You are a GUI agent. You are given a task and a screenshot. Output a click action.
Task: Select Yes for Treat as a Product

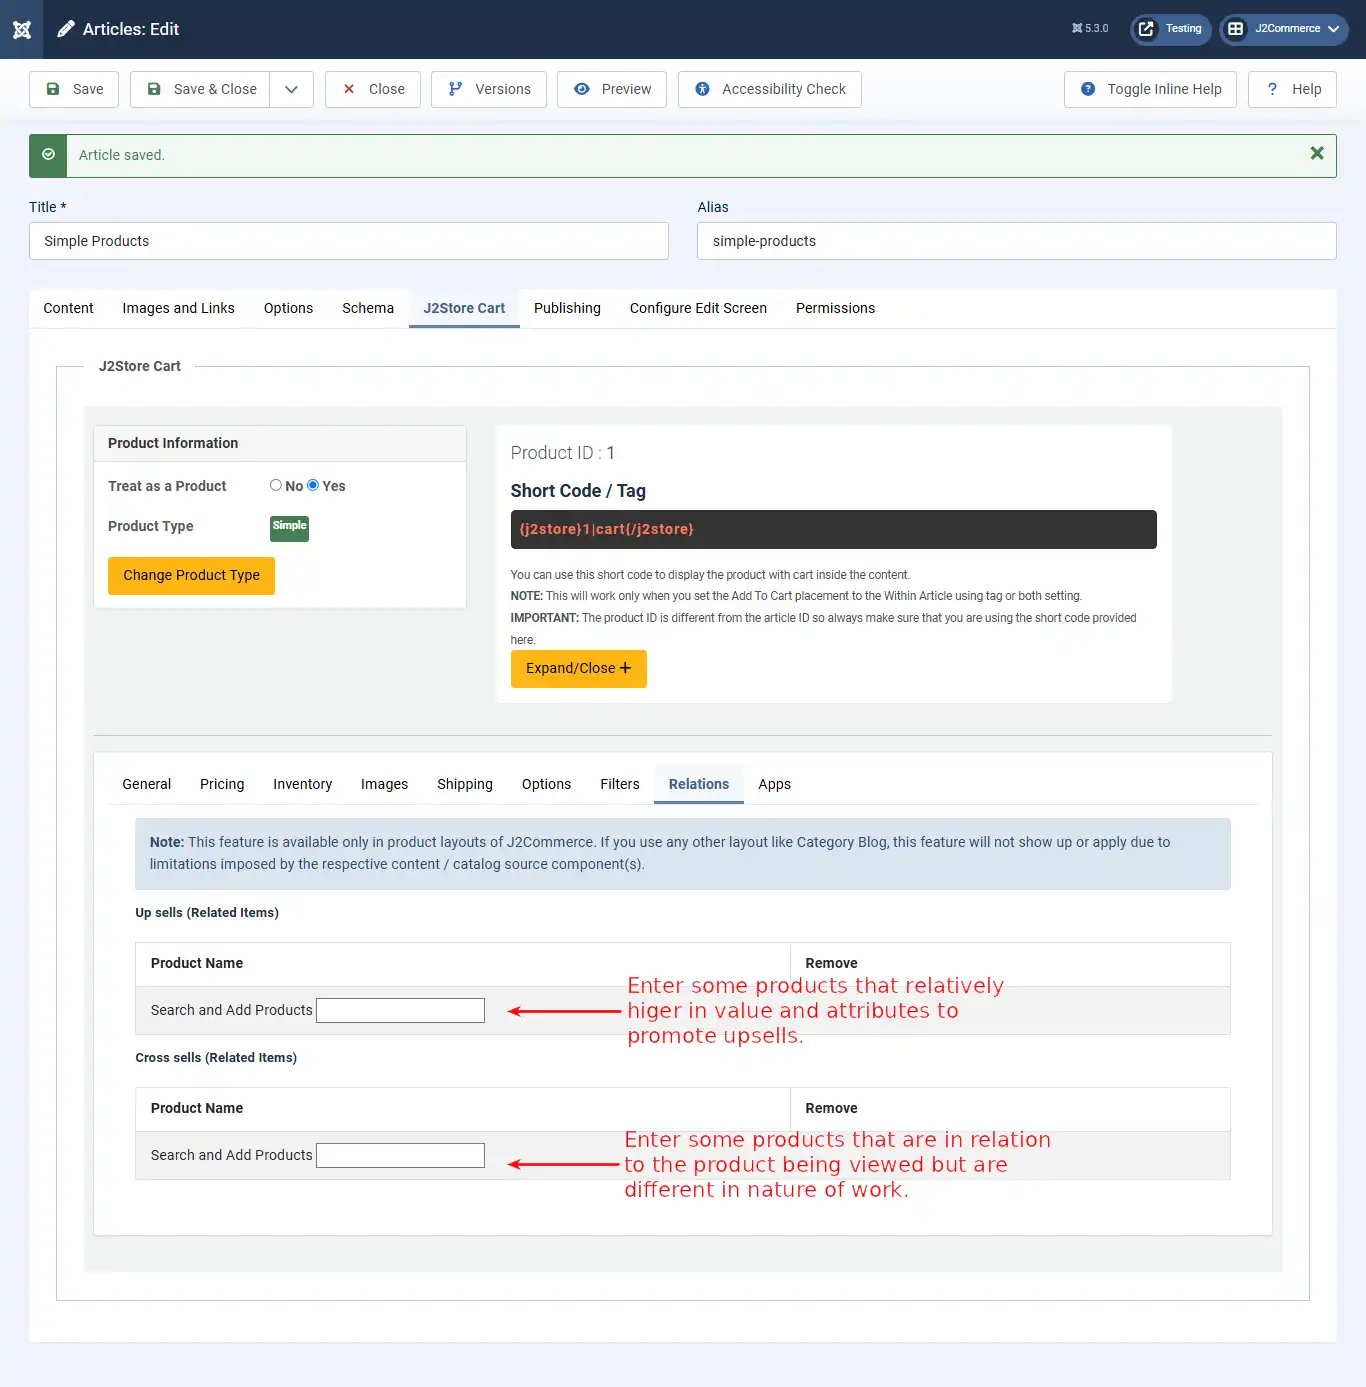(313, 485)
